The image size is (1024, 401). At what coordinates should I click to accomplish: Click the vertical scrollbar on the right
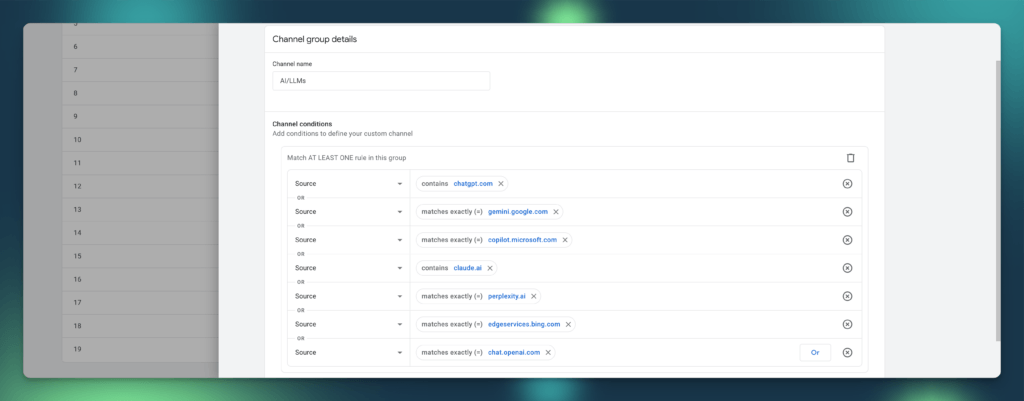pyautogui.click(x=997, y=200)
